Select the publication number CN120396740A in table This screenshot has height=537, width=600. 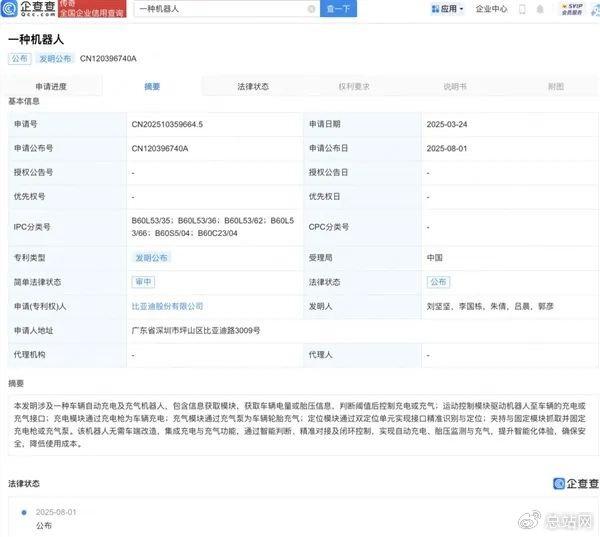pyautogui.click(x=160, y=149)
